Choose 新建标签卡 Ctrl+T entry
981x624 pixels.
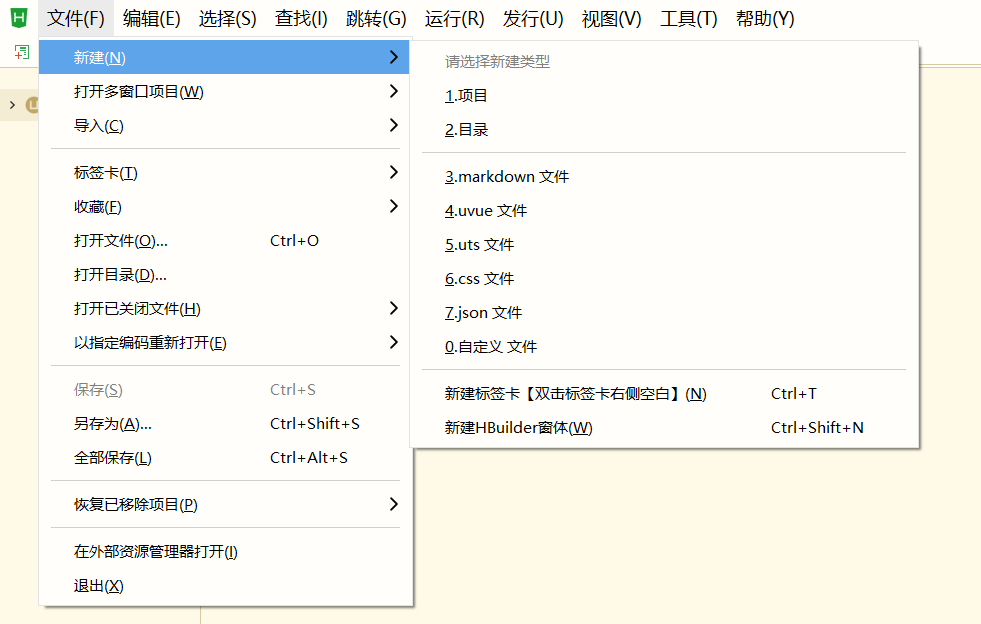pos(664,394)
